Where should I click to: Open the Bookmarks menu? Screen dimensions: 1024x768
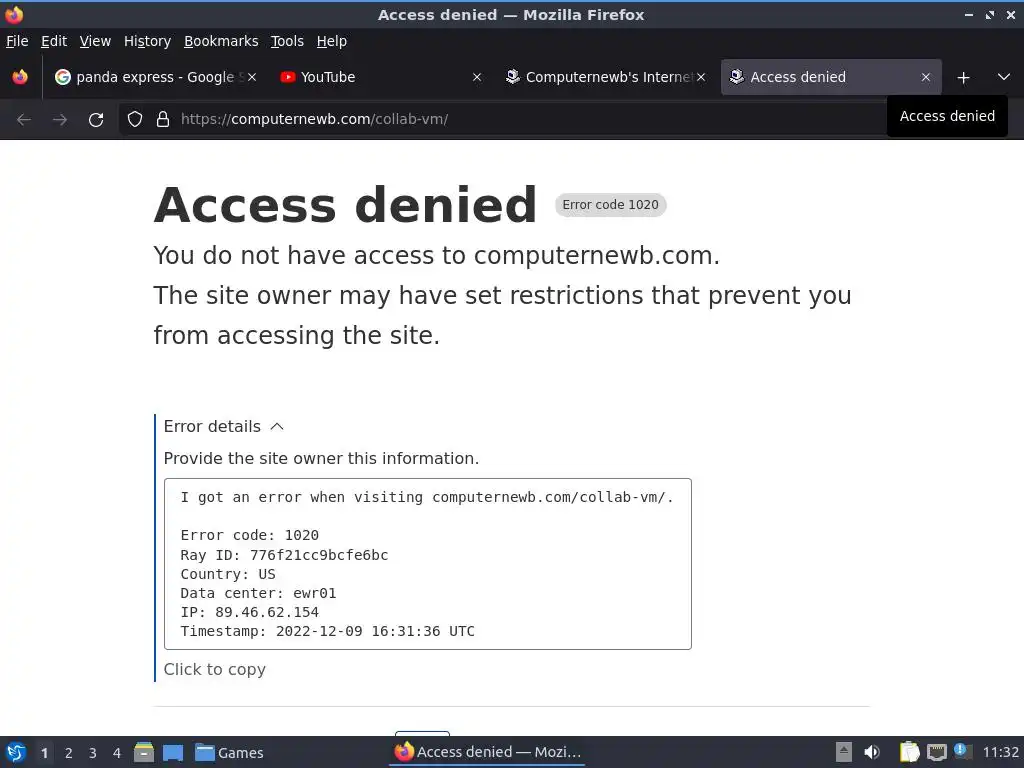221,41
